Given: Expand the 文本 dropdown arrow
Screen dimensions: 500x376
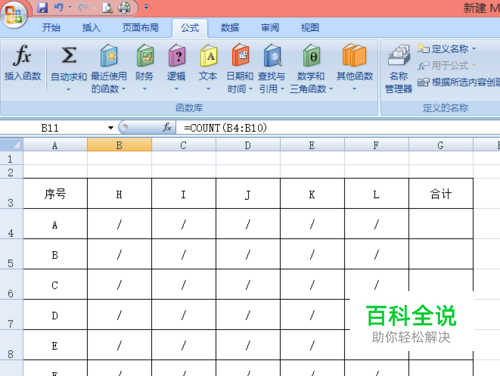Looking at the screenshot, I should tap(208, 89).
